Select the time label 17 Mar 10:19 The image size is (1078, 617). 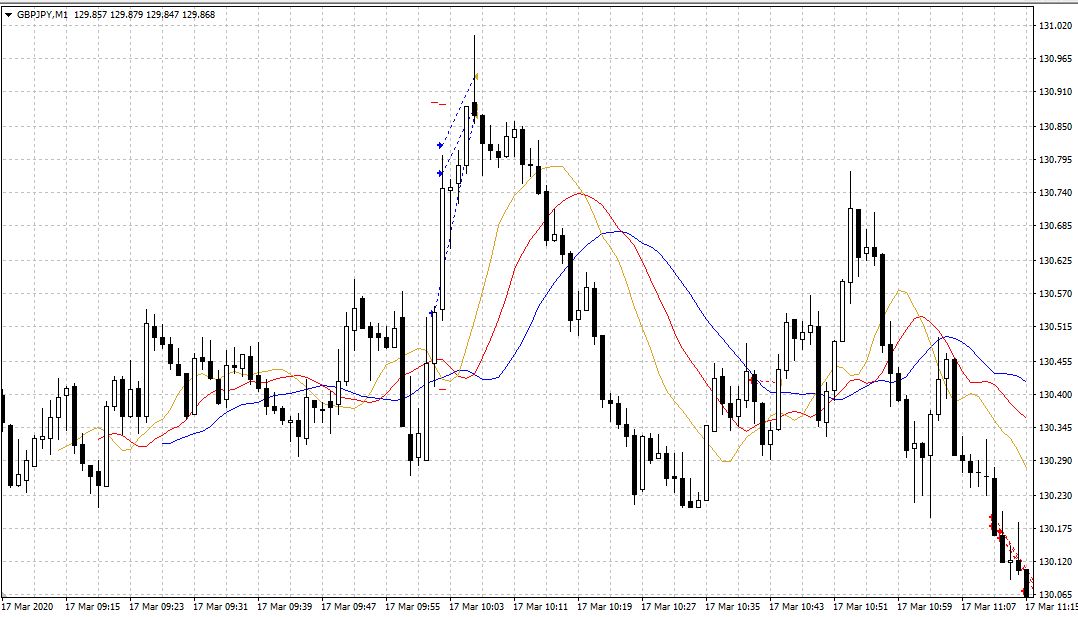(604, 607)
